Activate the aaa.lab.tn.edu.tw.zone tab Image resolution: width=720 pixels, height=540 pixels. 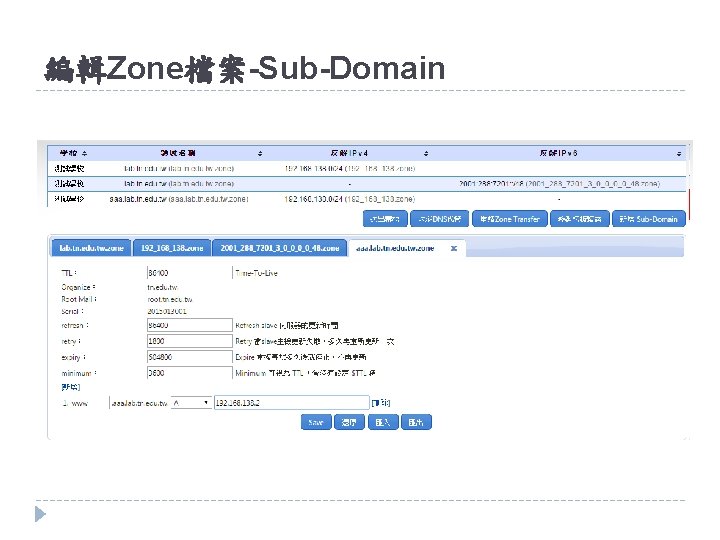[395, 248]
